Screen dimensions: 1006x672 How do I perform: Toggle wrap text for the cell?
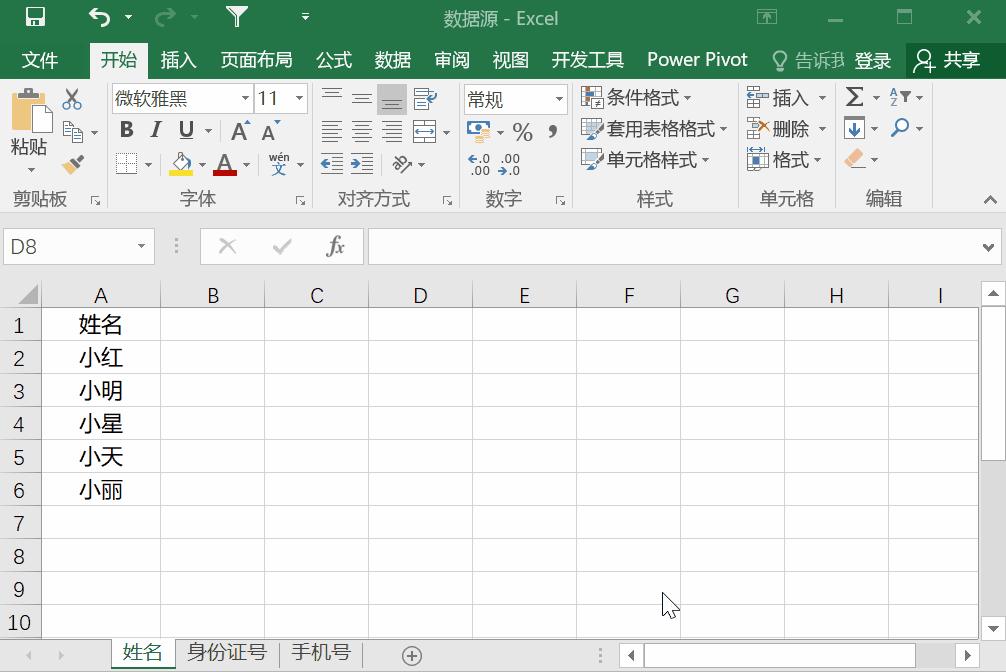[424, 99]
